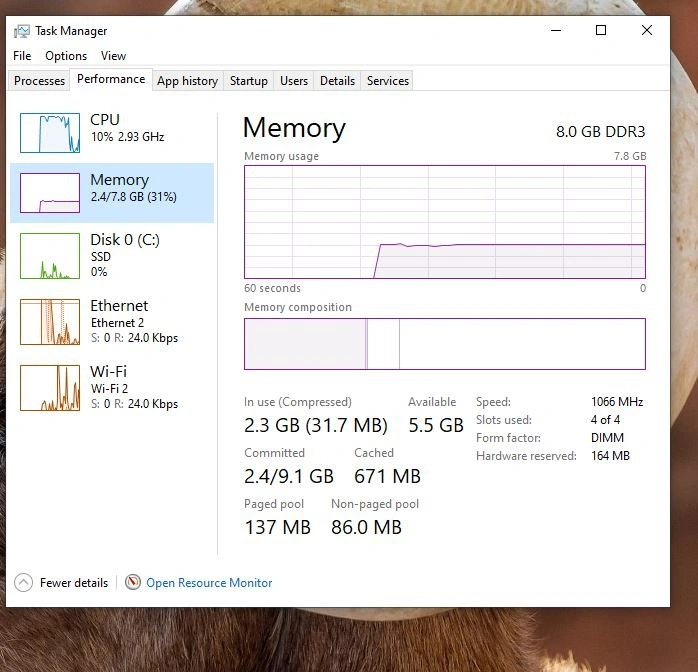Click the Task Manager title bar icon
698x672 pixels.
point(22,31)
